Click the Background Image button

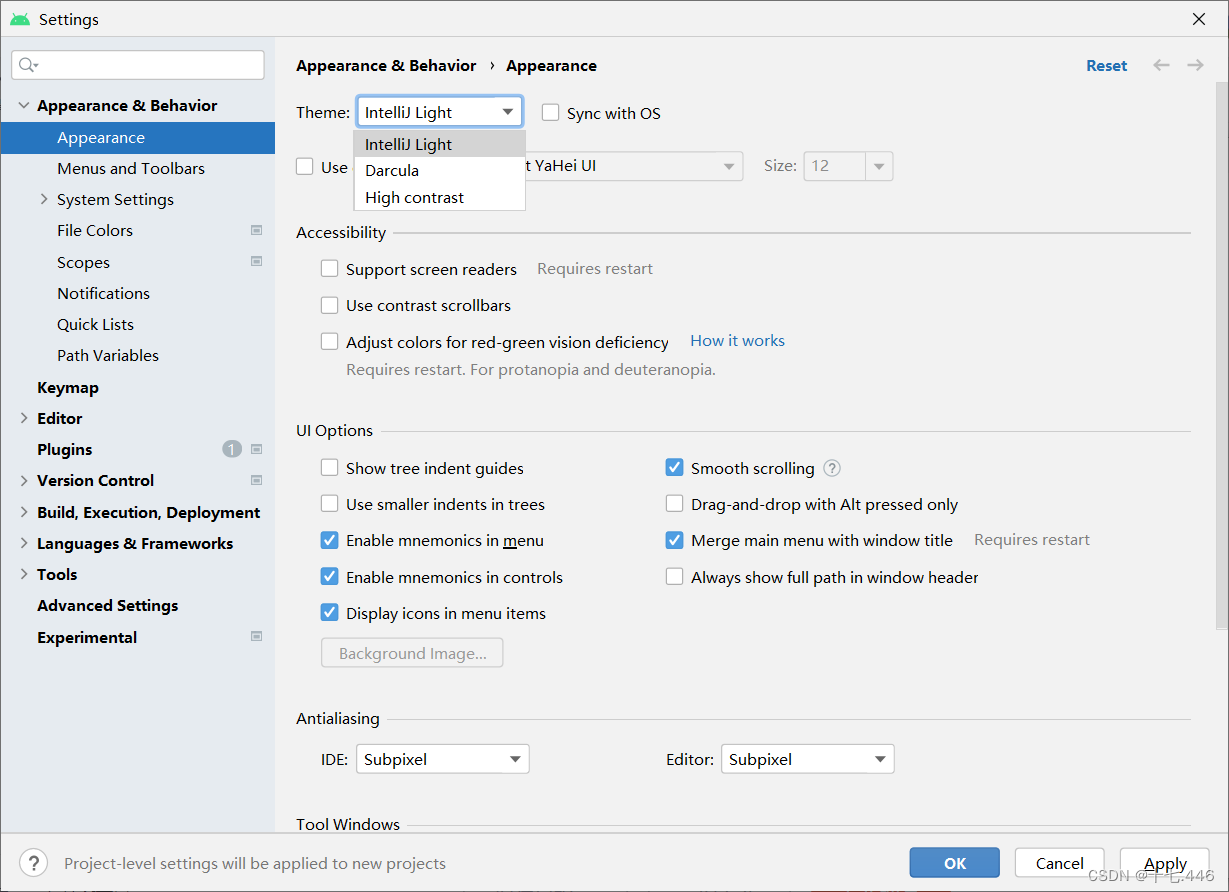pyautogui.click(x=411, y=652)
